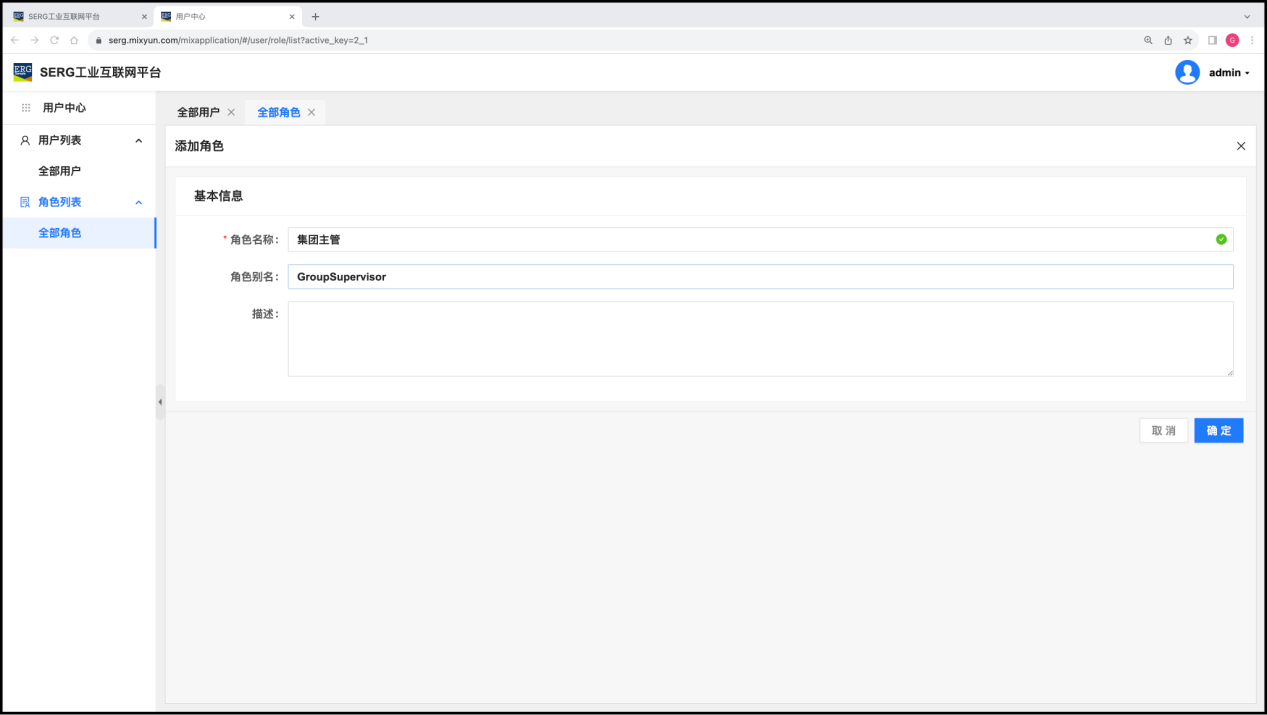Open the admin account dropdown
Viewport: 1267px width, 715px height.
click(x=1229, y=73)
